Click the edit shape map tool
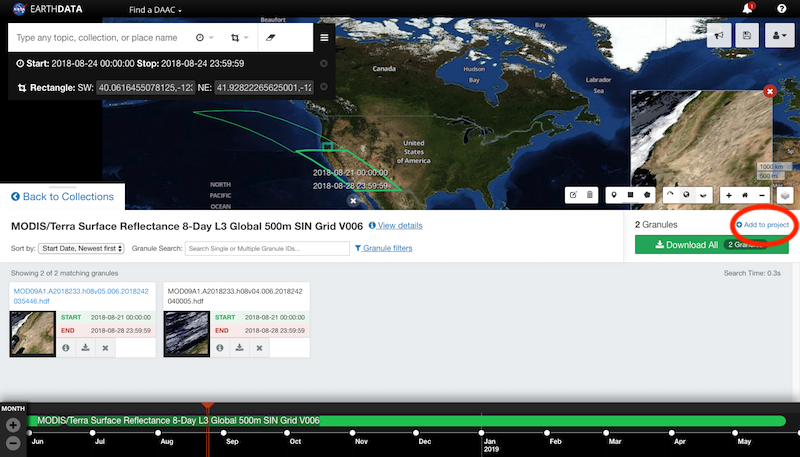Image resolution: width=800 pixels, height=457 pixels. 573,195
